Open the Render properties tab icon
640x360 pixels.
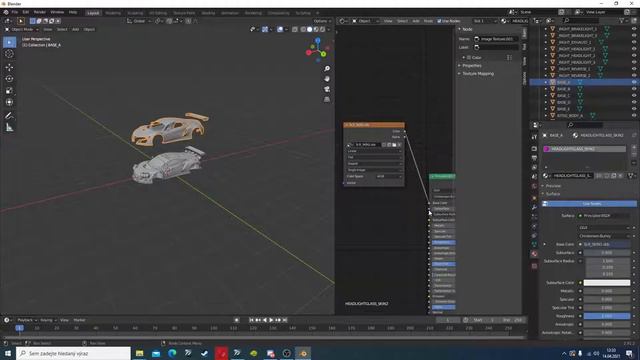(x=534, y=149)
